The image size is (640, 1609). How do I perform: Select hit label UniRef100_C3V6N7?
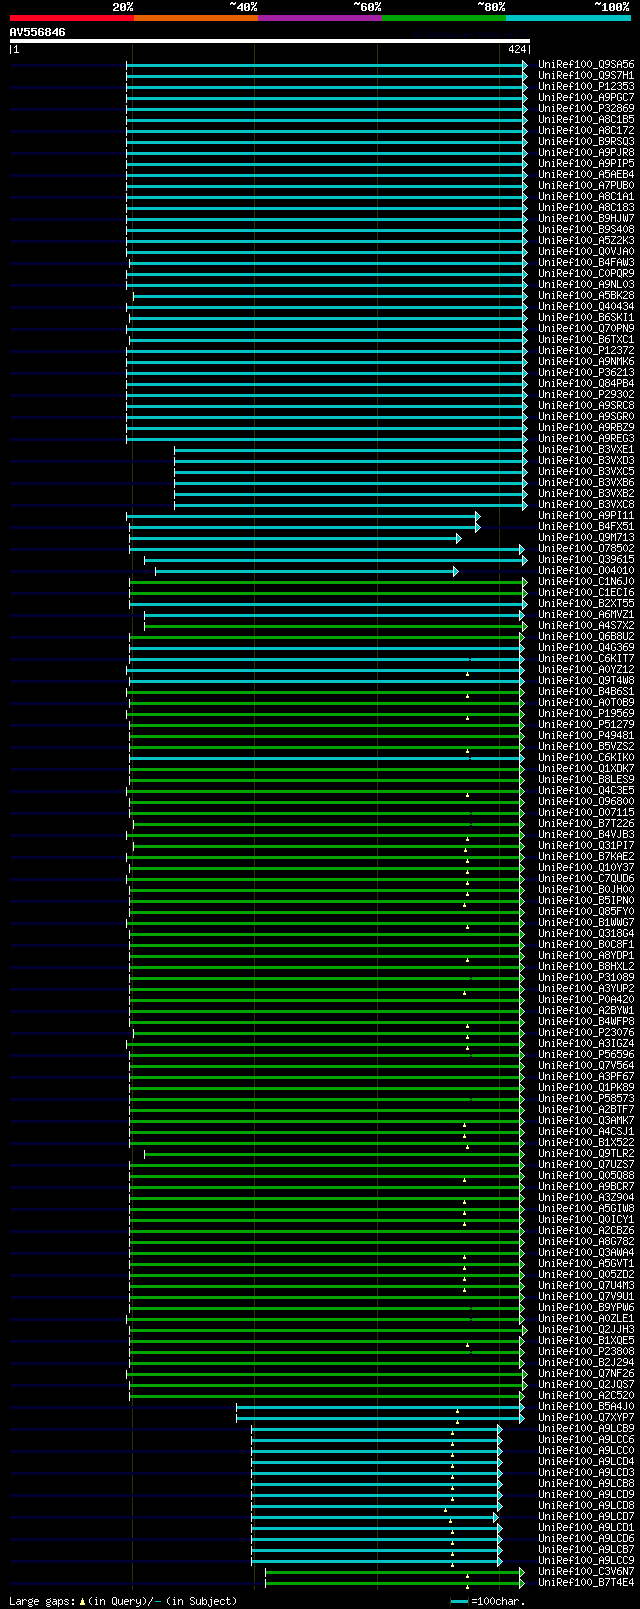pos(586,1572)
